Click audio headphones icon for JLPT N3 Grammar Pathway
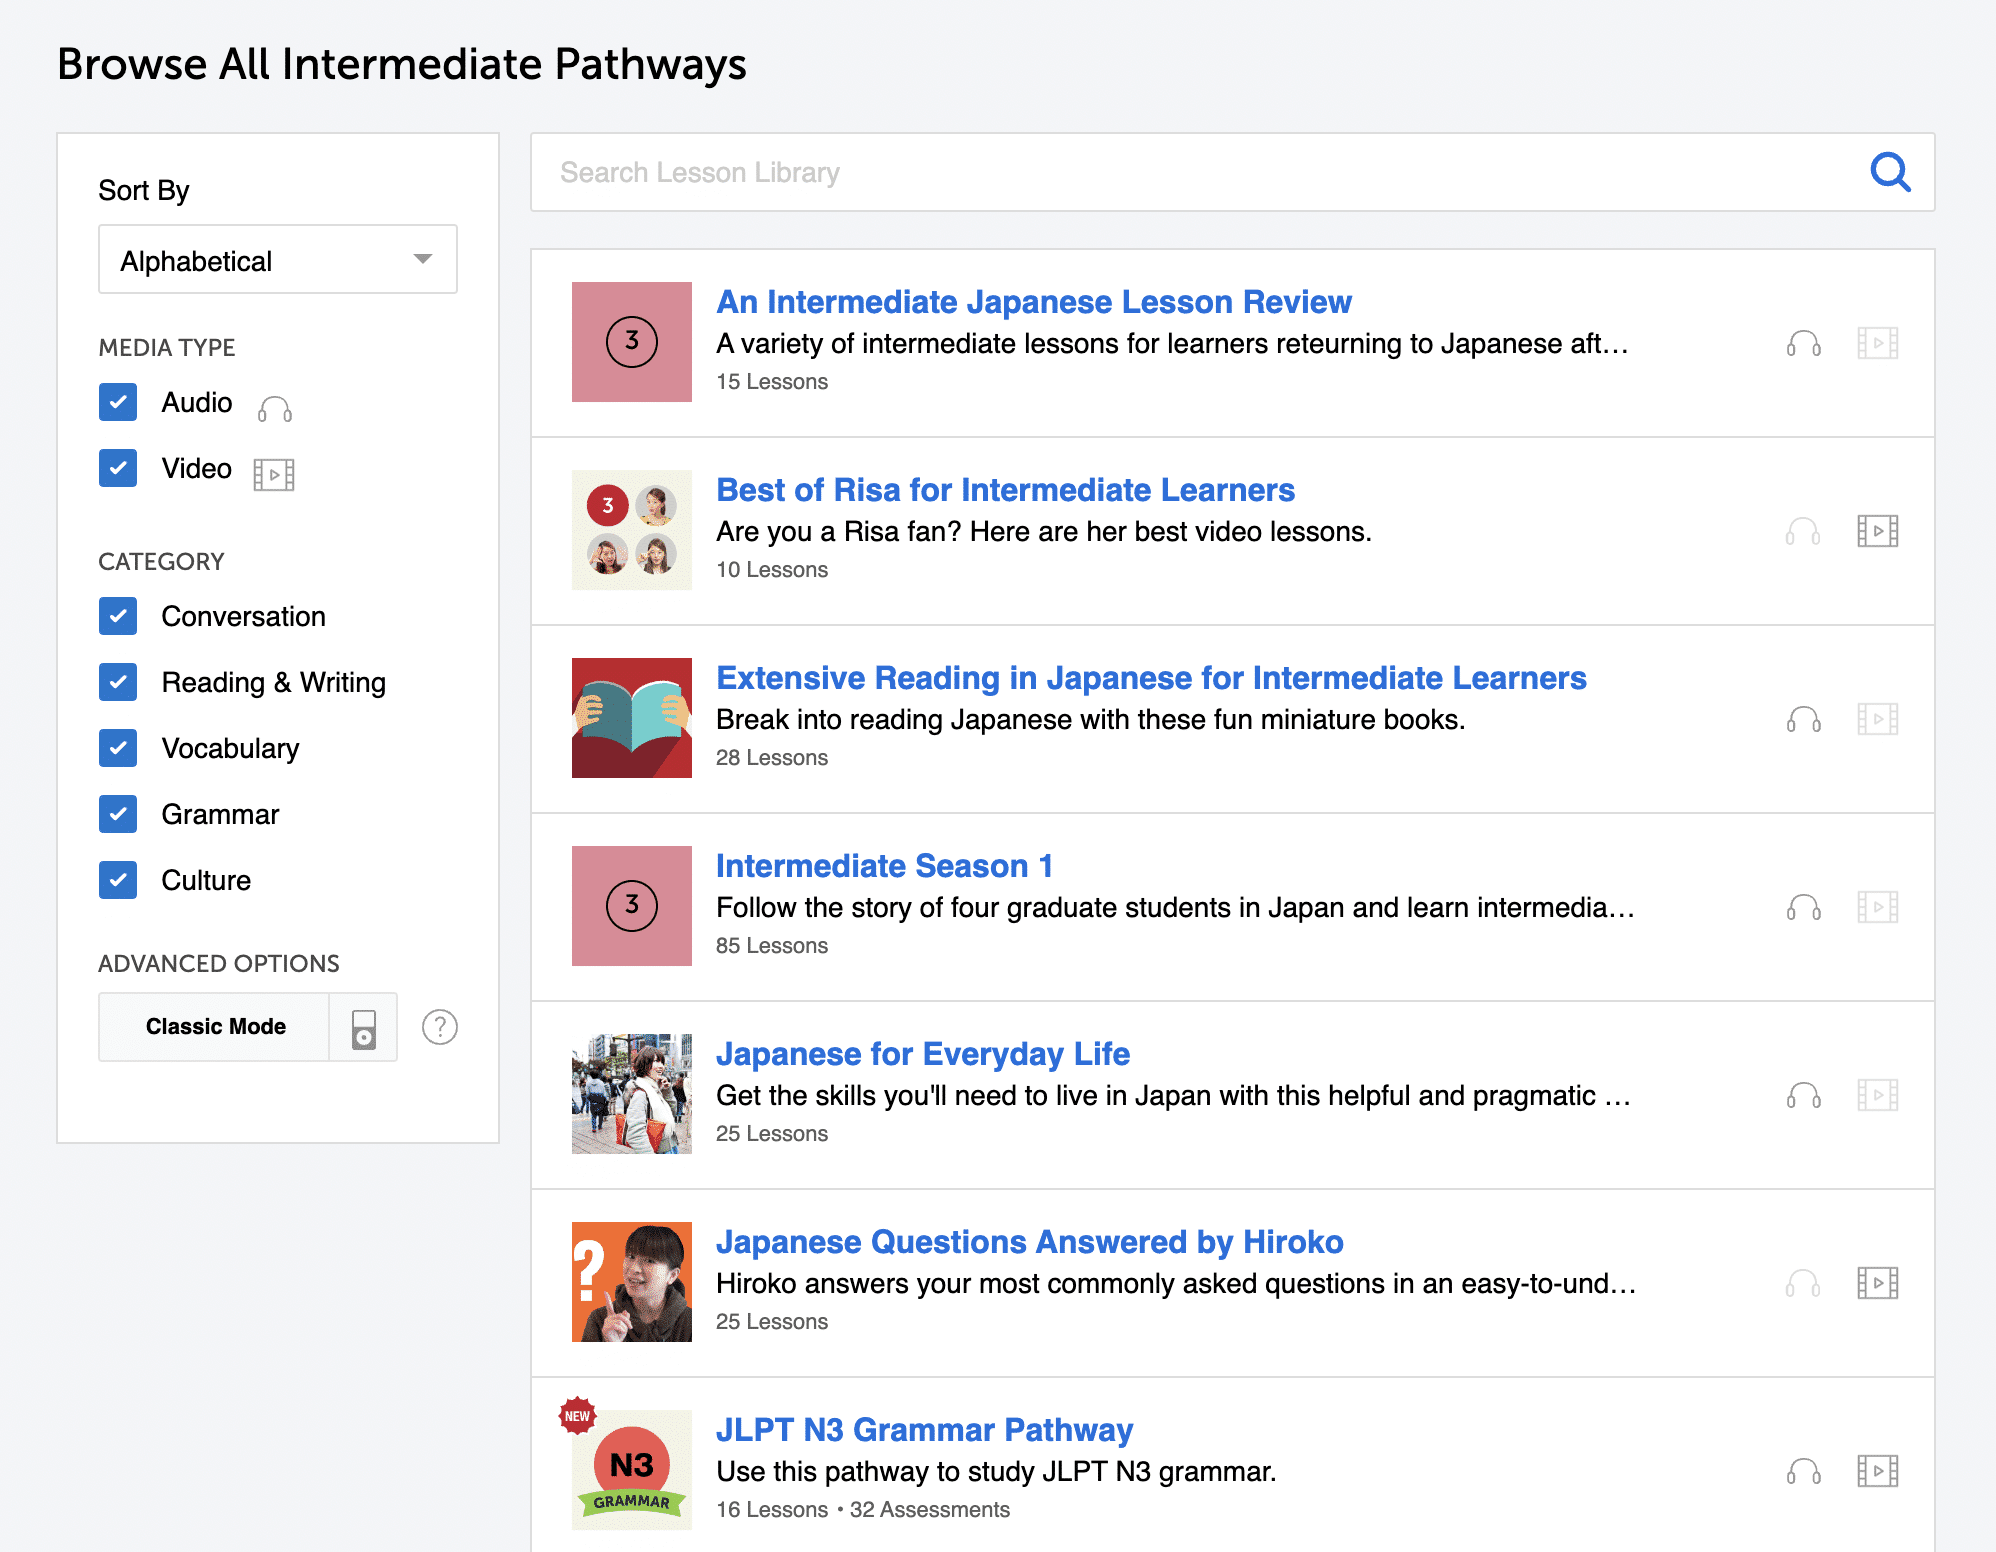 pos(1803,1471)
